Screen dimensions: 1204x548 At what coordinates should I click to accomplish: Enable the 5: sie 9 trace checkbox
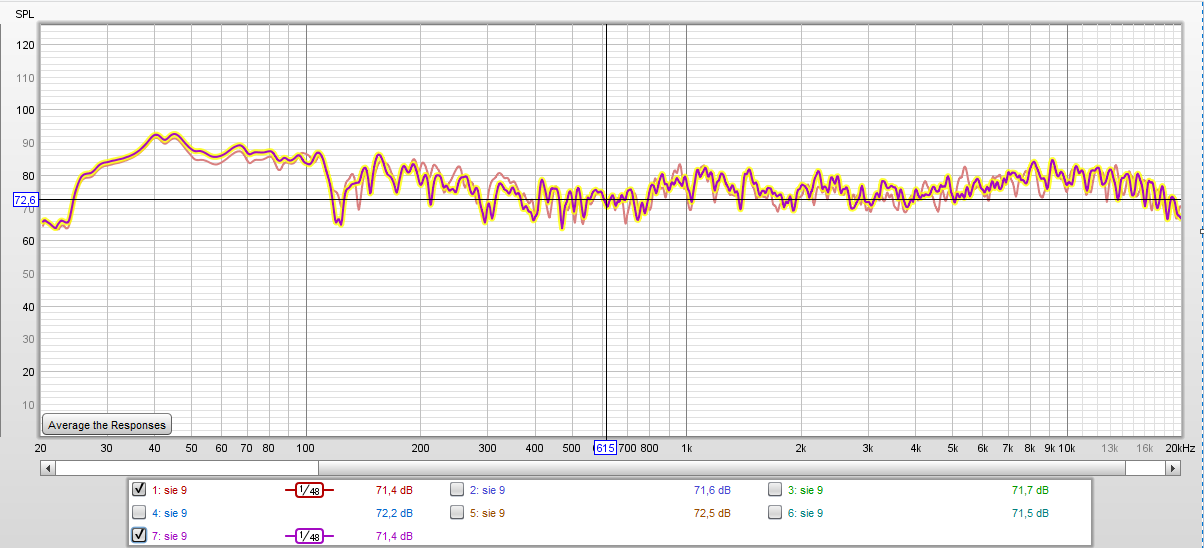pos(457,513)
